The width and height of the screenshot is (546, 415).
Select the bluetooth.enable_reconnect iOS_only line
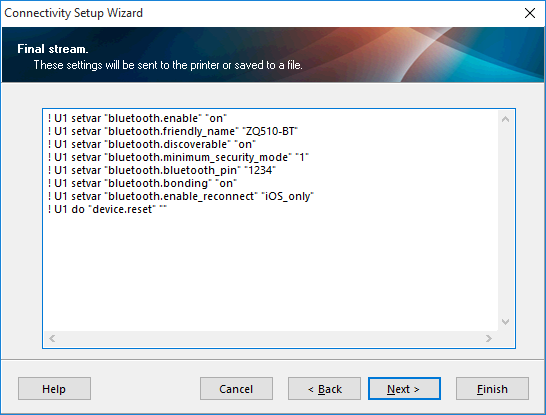181,196
